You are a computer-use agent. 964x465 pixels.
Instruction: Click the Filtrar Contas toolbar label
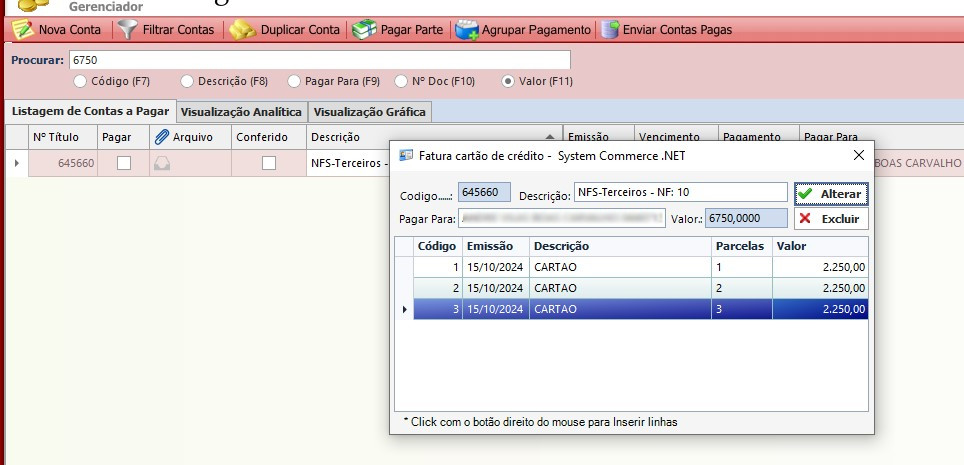pos(178,30)
